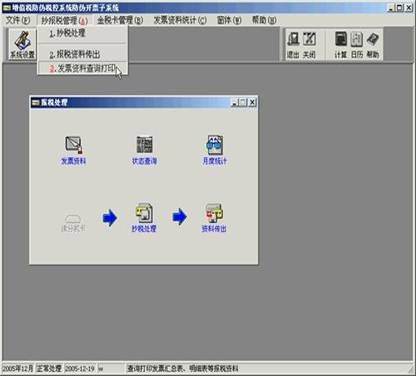
Task: Click the 抄税处理 icon in the workflow
Action: point(144,217)
